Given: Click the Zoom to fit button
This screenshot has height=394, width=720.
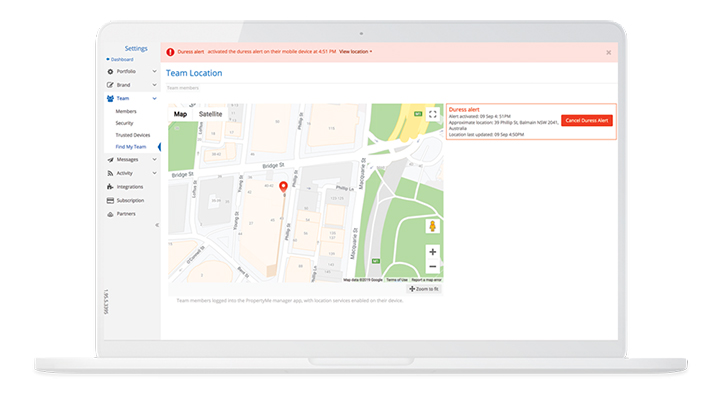Looking at the screenshot, I should pyautogui.click(x=424, y=289).
